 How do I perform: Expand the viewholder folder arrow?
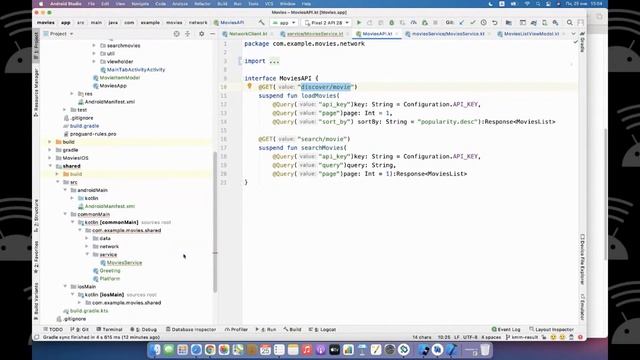pos(94,61)
